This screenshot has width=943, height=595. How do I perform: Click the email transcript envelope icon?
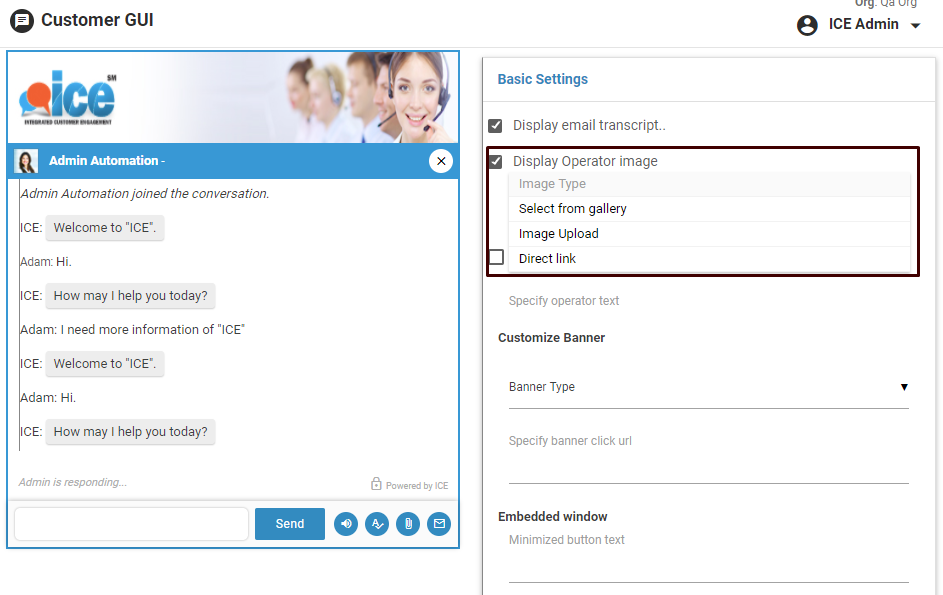click(439, 524)
